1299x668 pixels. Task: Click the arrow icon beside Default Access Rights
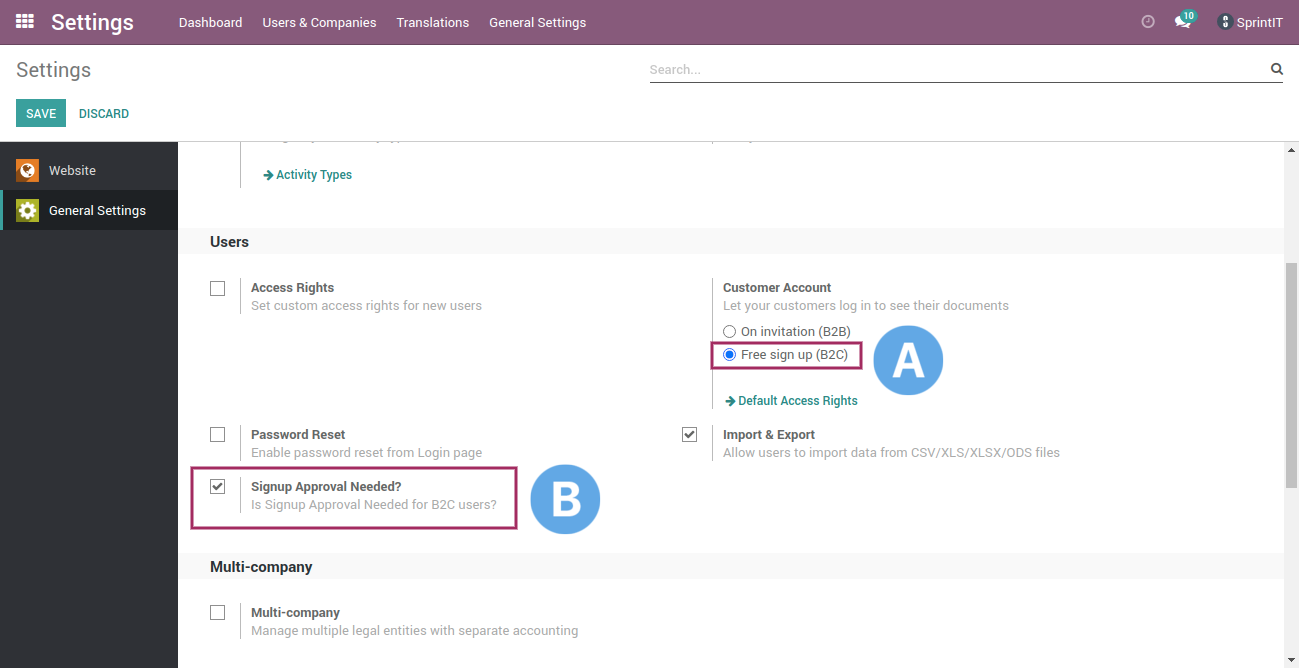(729, 400)
